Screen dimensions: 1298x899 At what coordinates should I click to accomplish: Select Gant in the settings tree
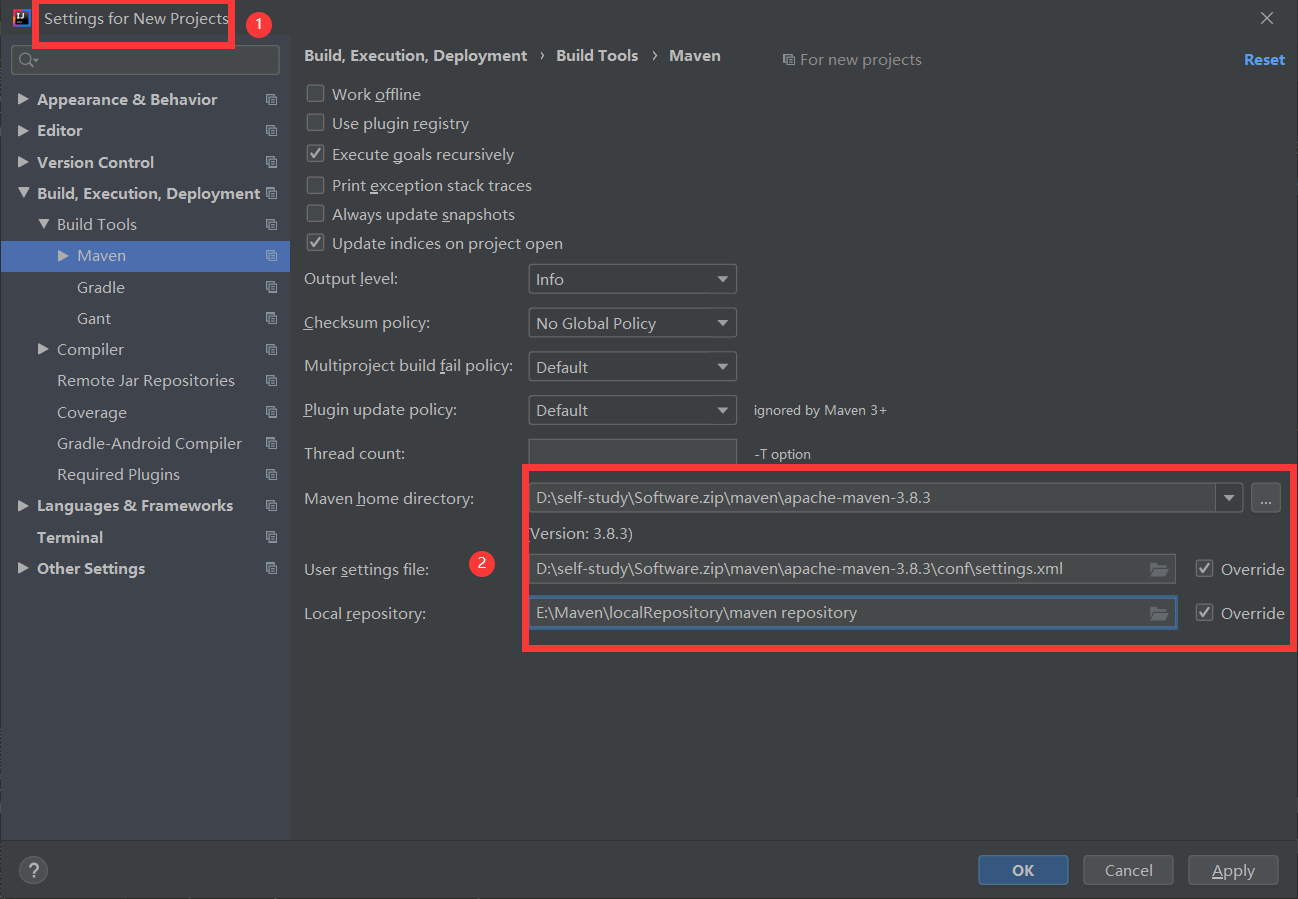pos(94,318)
